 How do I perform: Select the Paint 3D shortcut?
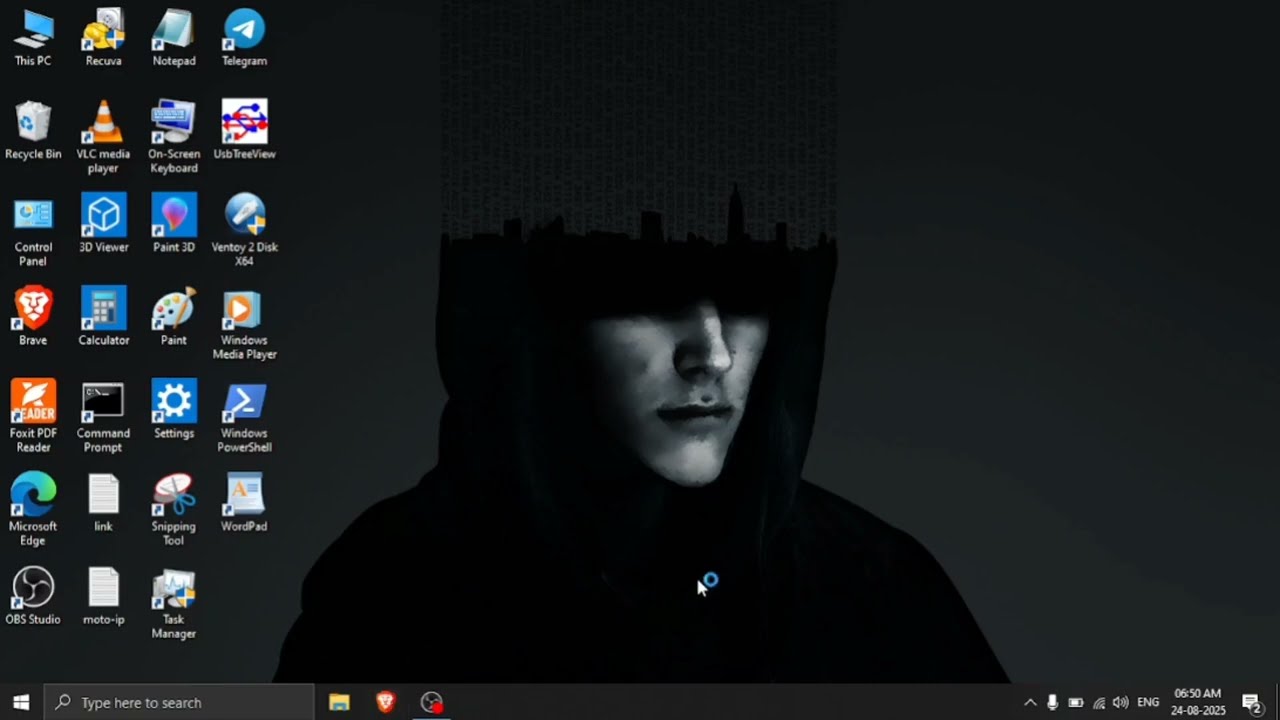coord(174,223)
